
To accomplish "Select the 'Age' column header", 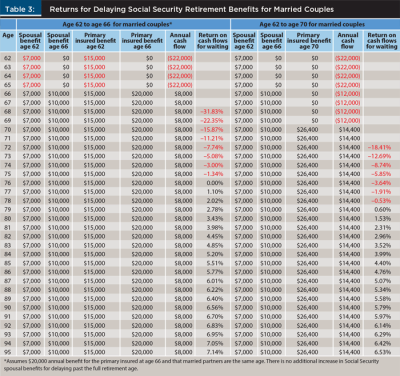I will coord(8,35).
